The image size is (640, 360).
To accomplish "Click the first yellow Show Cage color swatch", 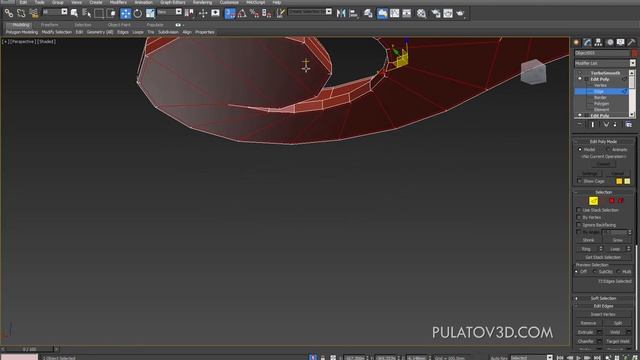I will [x=619, y=181].
